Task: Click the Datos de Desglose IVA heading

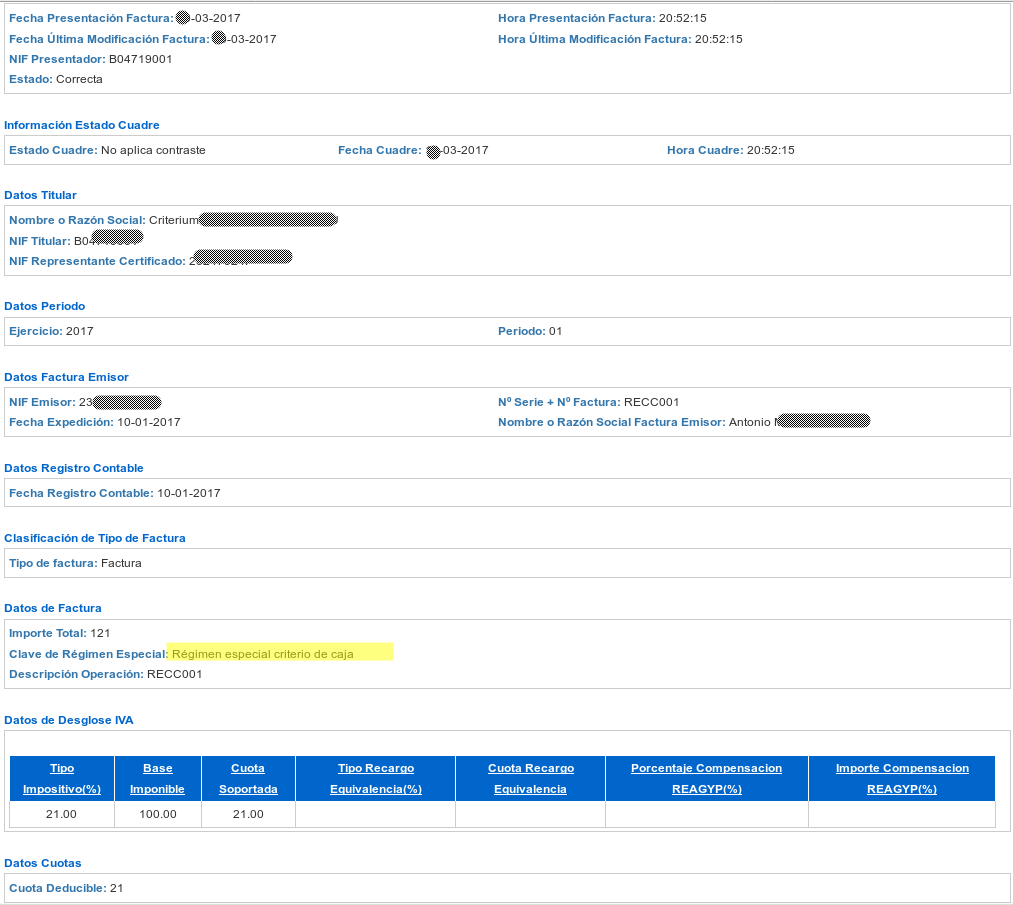Action: [x=69, y=720]
